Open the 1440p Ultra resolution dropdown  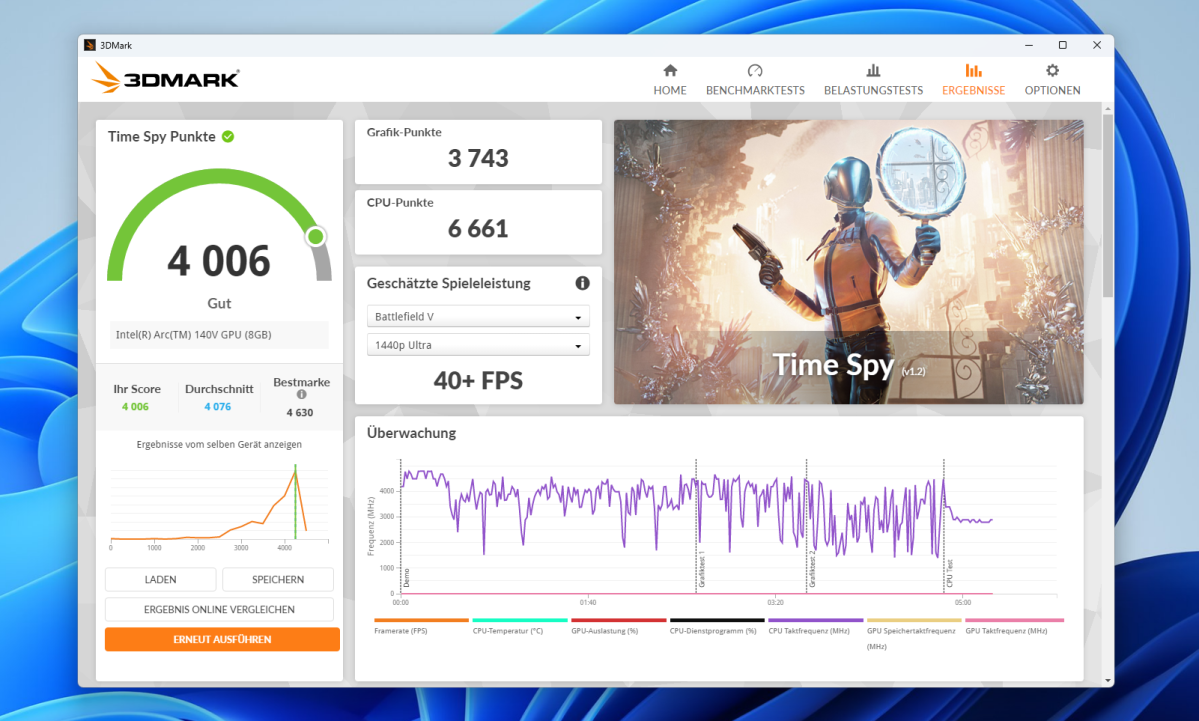click(x=478, y=345)
